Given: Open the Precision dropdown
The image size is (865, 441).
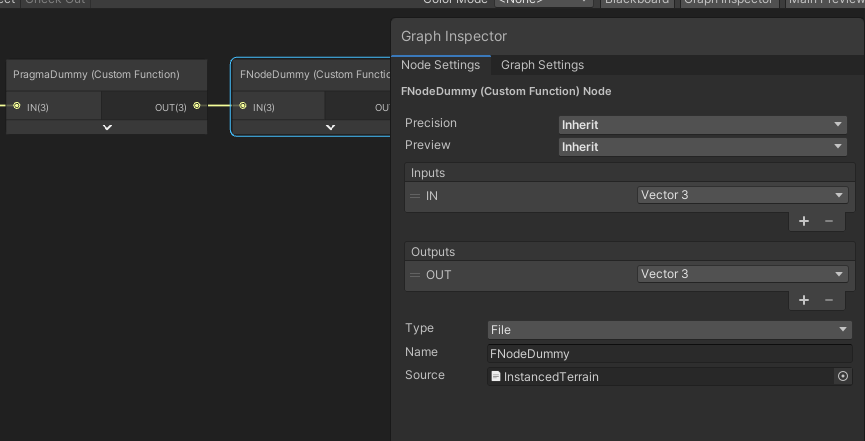Looking at the screenshot, I should 702,125.
